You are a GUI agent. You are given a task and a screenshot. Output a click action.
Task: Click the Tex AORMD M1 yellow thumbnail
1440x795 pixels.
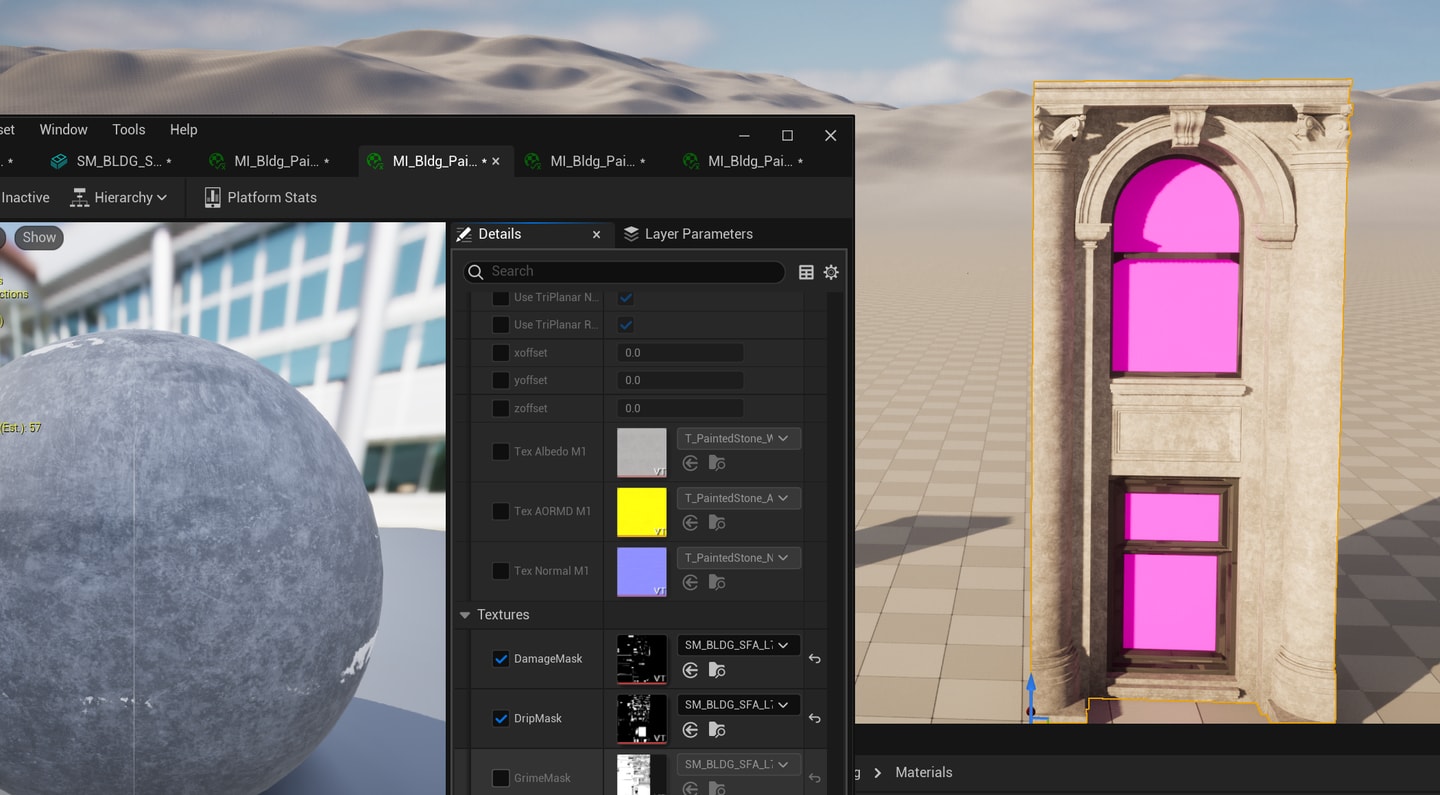tap(642, 512)
